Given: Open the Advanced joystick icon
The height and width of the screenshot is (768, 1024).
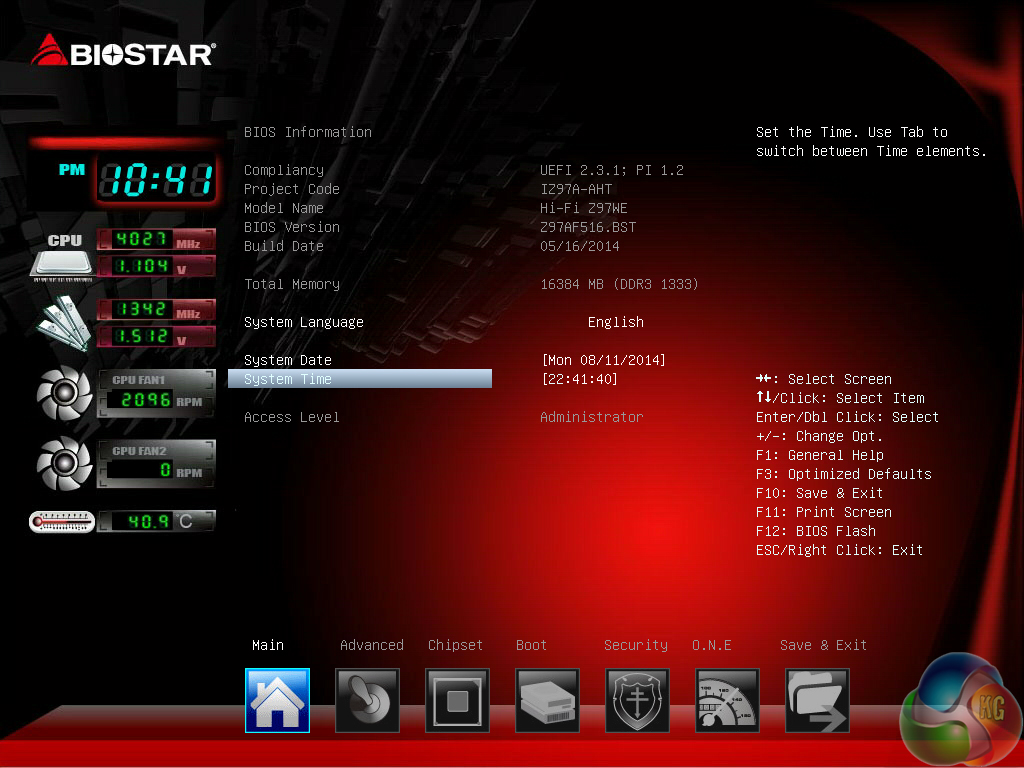Looking at the screenshot, I should (367, 700).
